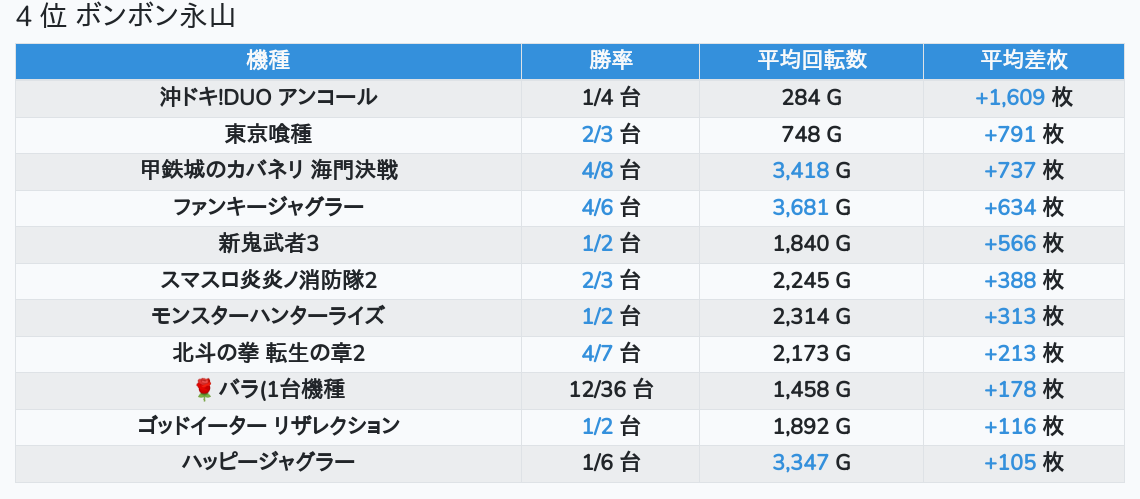The width and height of the screenshot is (1140, 499).
Task: Click the +1,609 average difference value
Action: tap(1010, 98)
